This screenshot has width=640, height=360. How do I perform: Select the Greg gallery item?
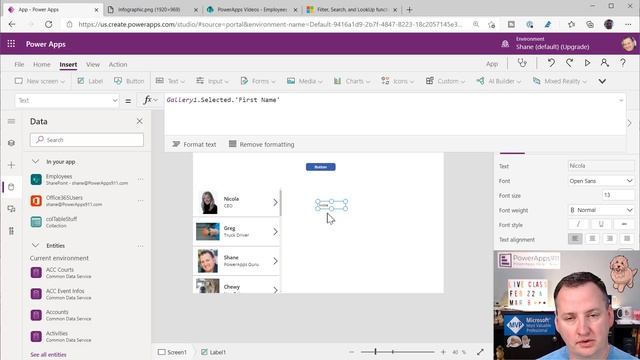click(x=237, y=231)
